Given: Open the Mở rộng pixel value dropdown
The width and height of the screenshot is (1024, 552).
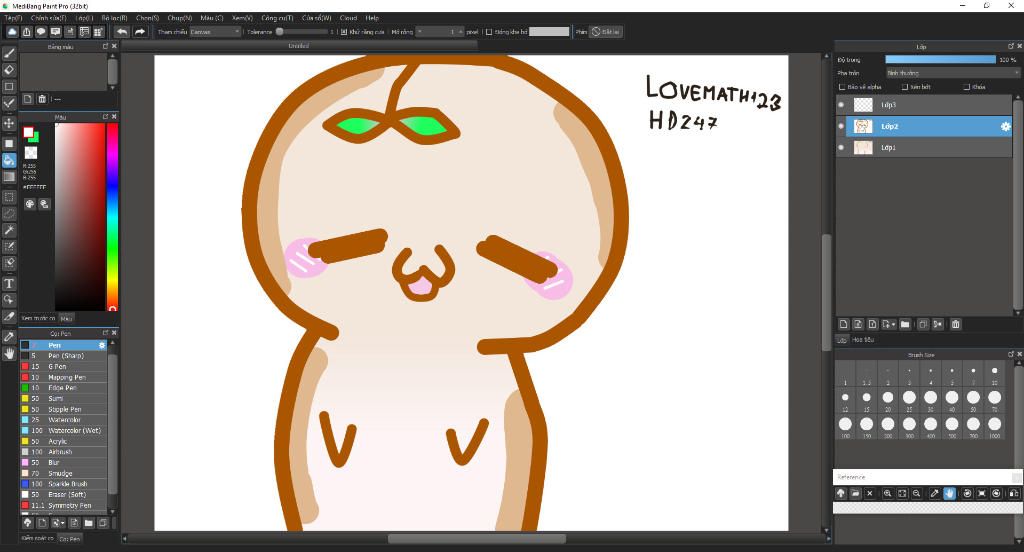Looking at the screenshot, I should (x=440, y=31).
